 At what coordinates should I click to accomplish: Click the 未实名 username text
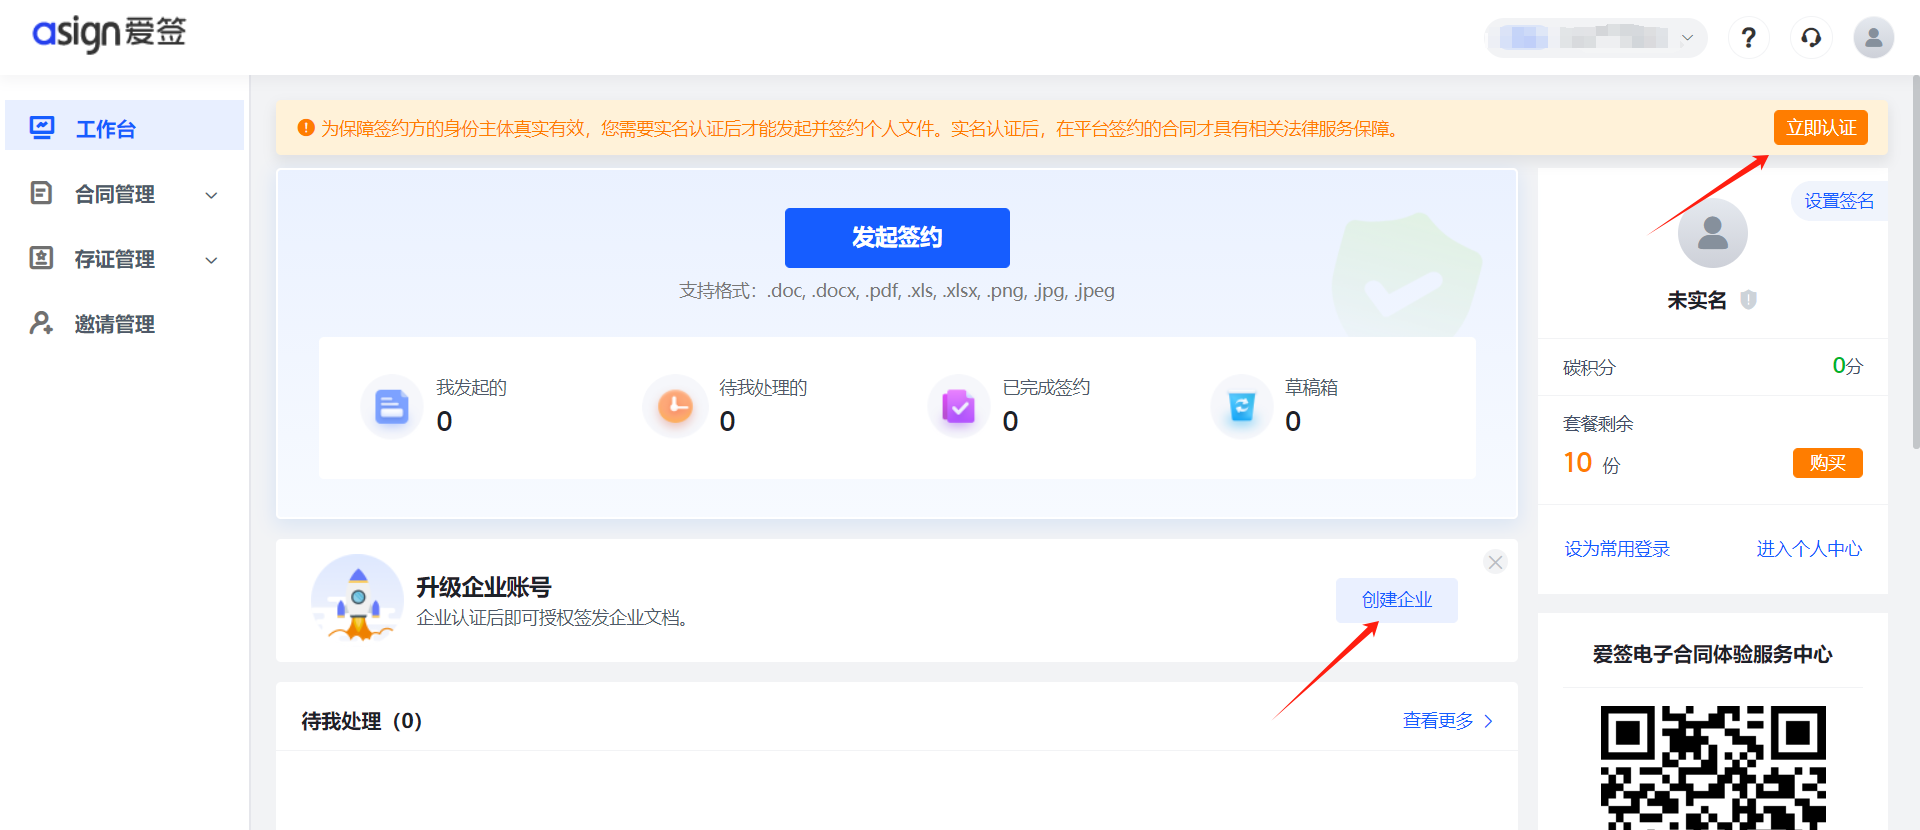point(1697,300)
